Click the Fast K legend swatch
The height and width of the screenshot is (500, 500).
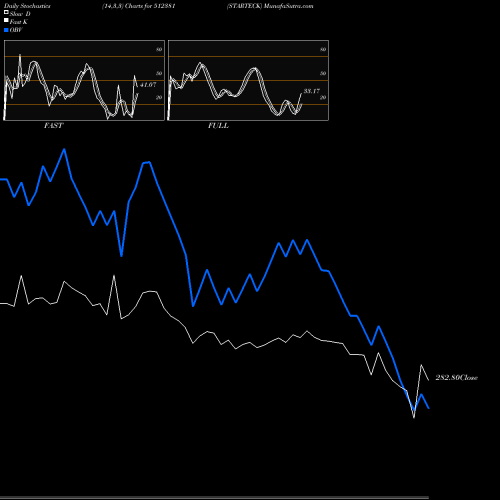6,20
